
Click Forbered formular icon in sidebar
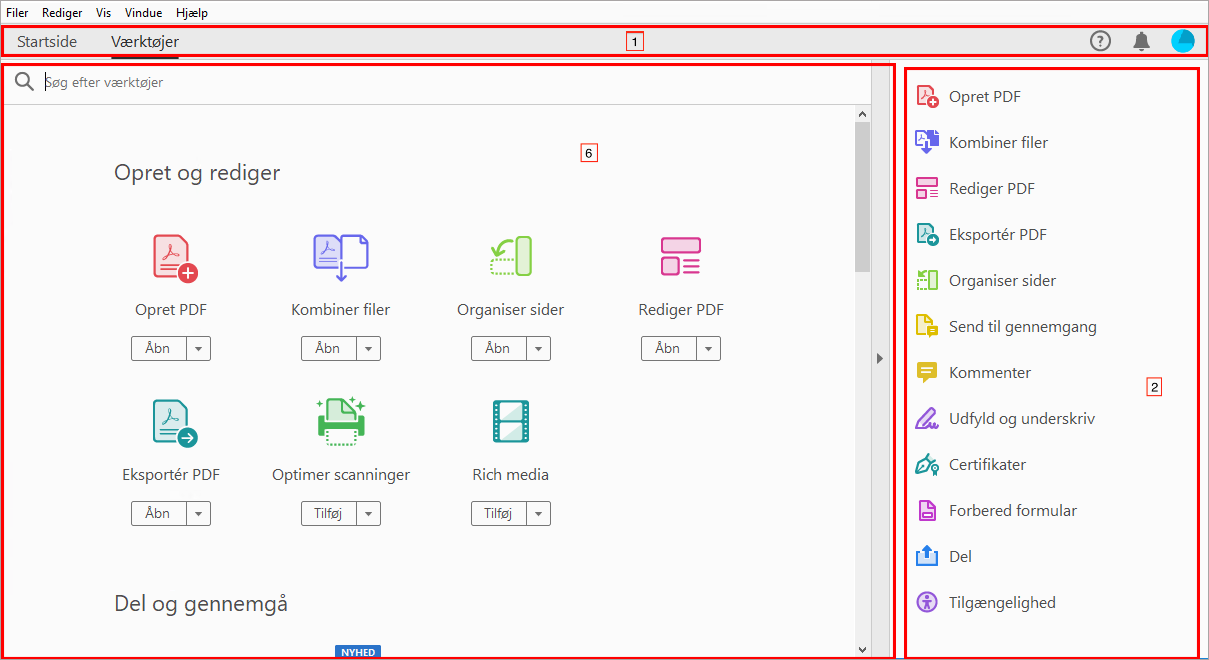coord(927,510)
